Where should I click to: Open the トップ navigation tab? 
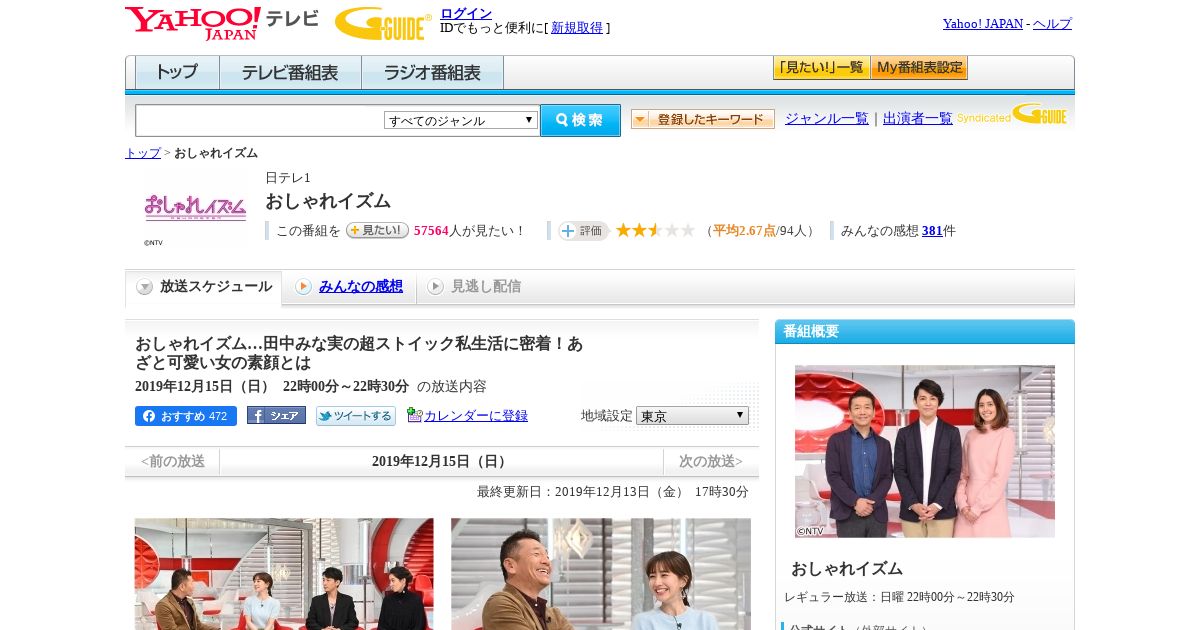[177, 73]
